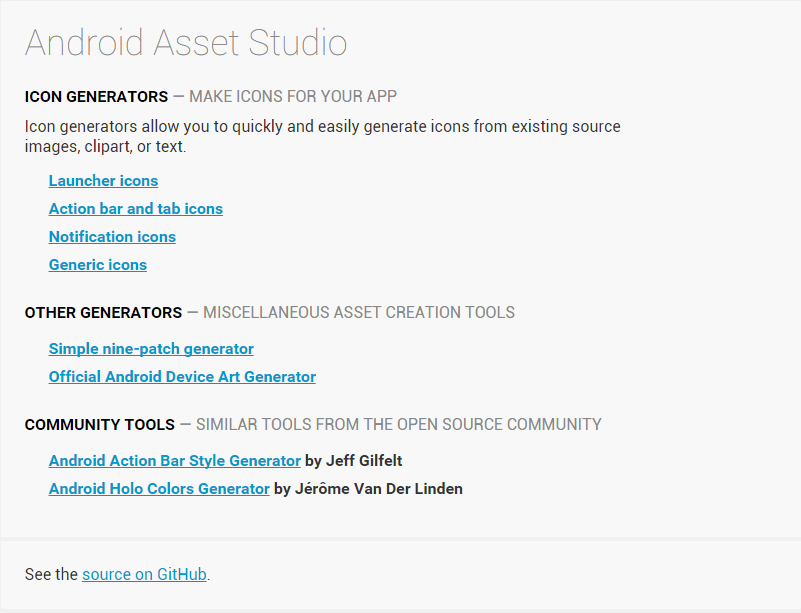Image resolution: width=801 pixels, height=613 pixels.
Task: Launch the Official Android Device Art Generator
Action: [181, 377]
